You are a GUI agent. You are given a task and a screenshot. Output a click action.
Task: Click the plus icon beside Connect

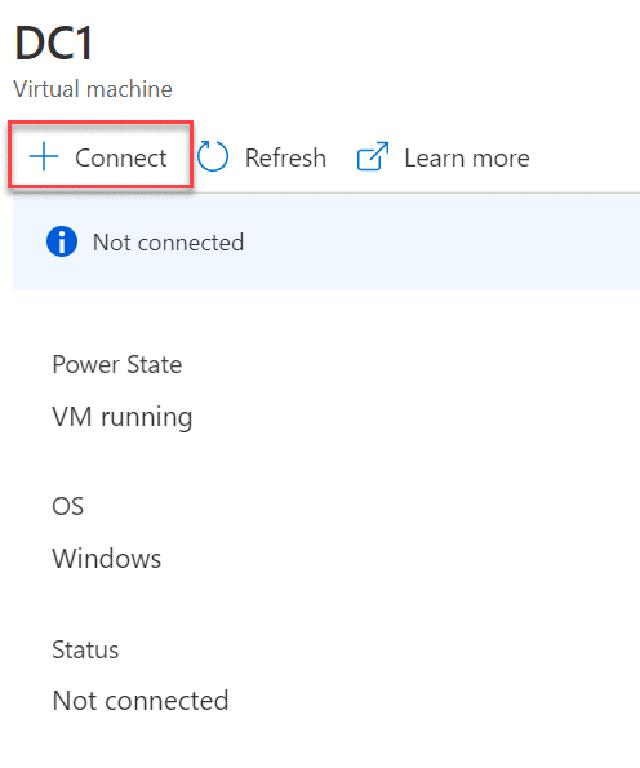(45, 157)
